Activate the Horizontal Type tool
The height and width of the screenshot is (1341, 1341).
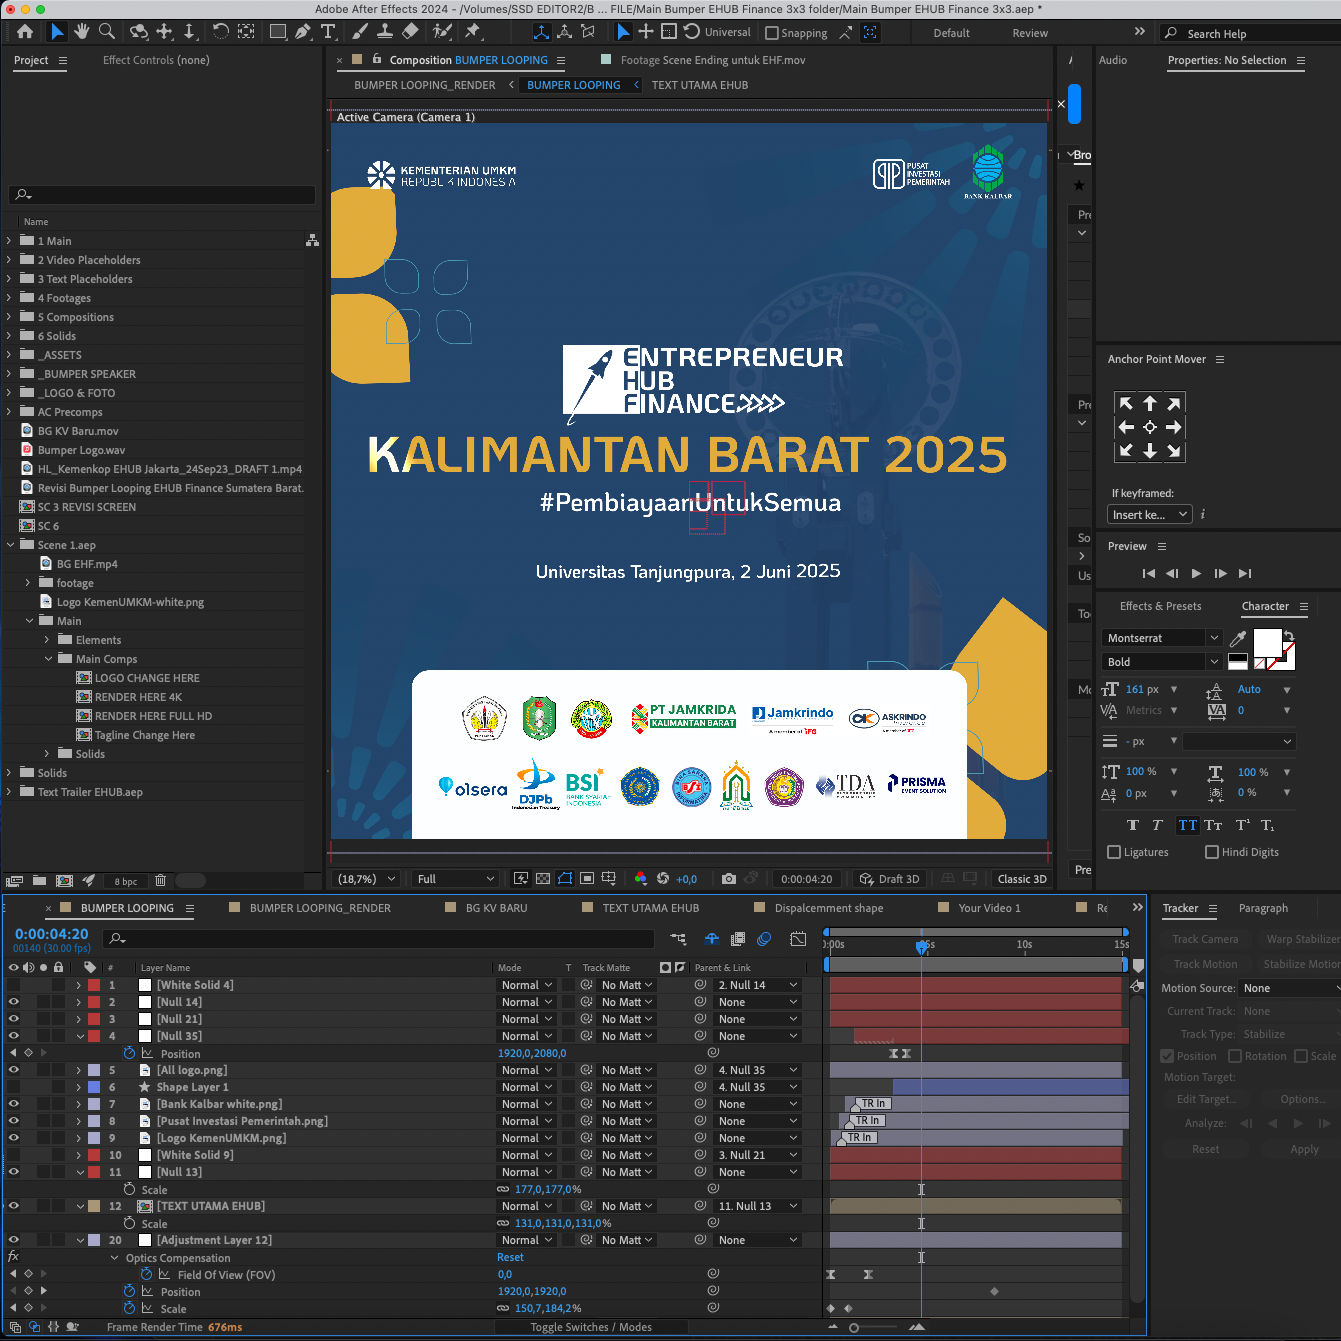coord(328,32)
